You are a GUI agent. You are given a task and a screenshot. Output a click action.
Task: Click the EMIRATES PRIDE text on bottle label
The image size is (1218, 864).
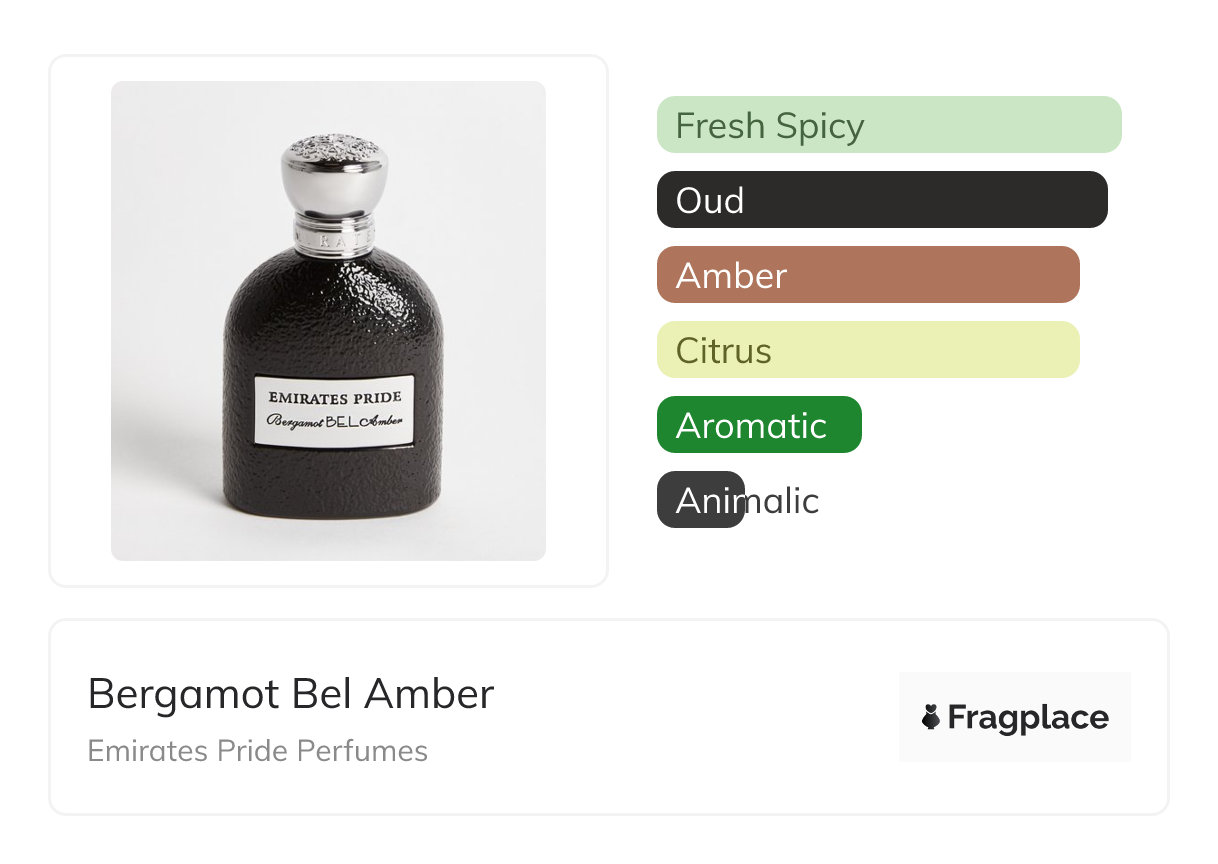pyautogui.click(x=334, y=398)
